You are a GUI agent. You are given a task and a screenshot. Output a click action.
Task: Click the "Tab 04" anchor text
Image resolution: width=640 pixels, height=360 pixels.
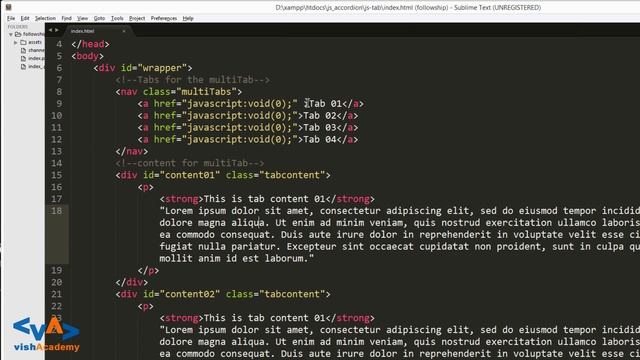click(x=320, y=140)
